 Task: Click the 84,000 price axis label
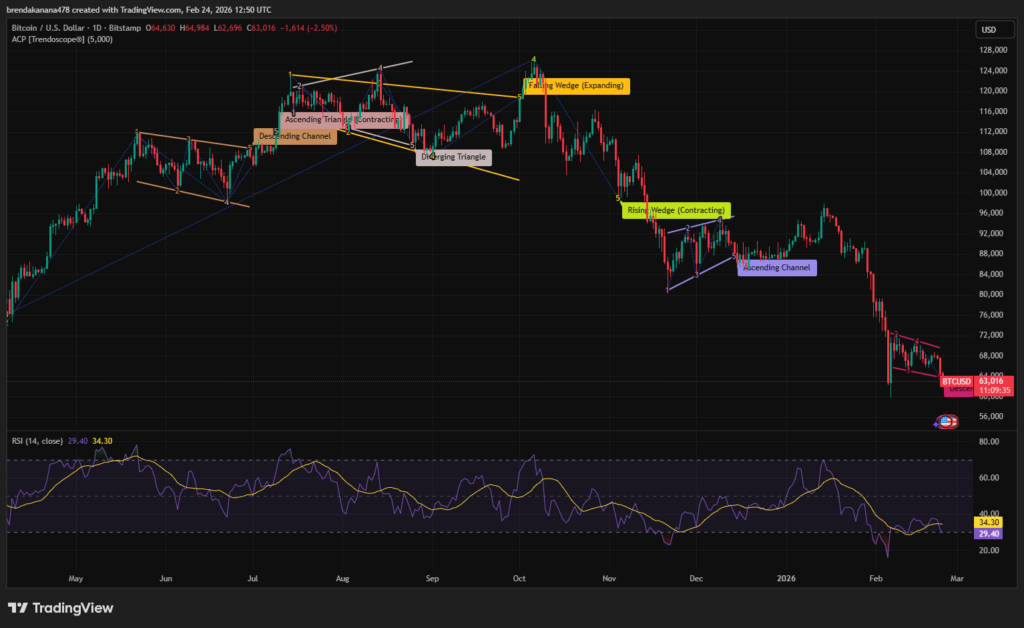991,274
